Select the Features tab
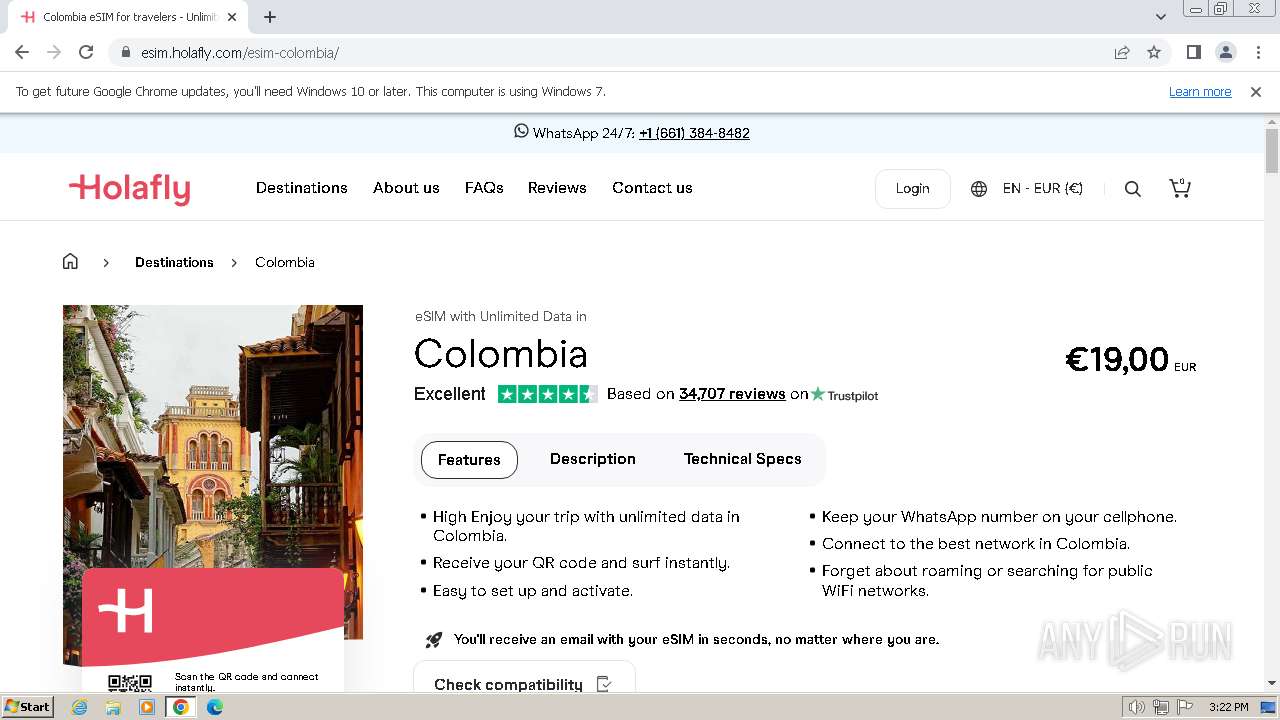The width and height of the screenshot is (1280, 720). (x=469, y=460)
